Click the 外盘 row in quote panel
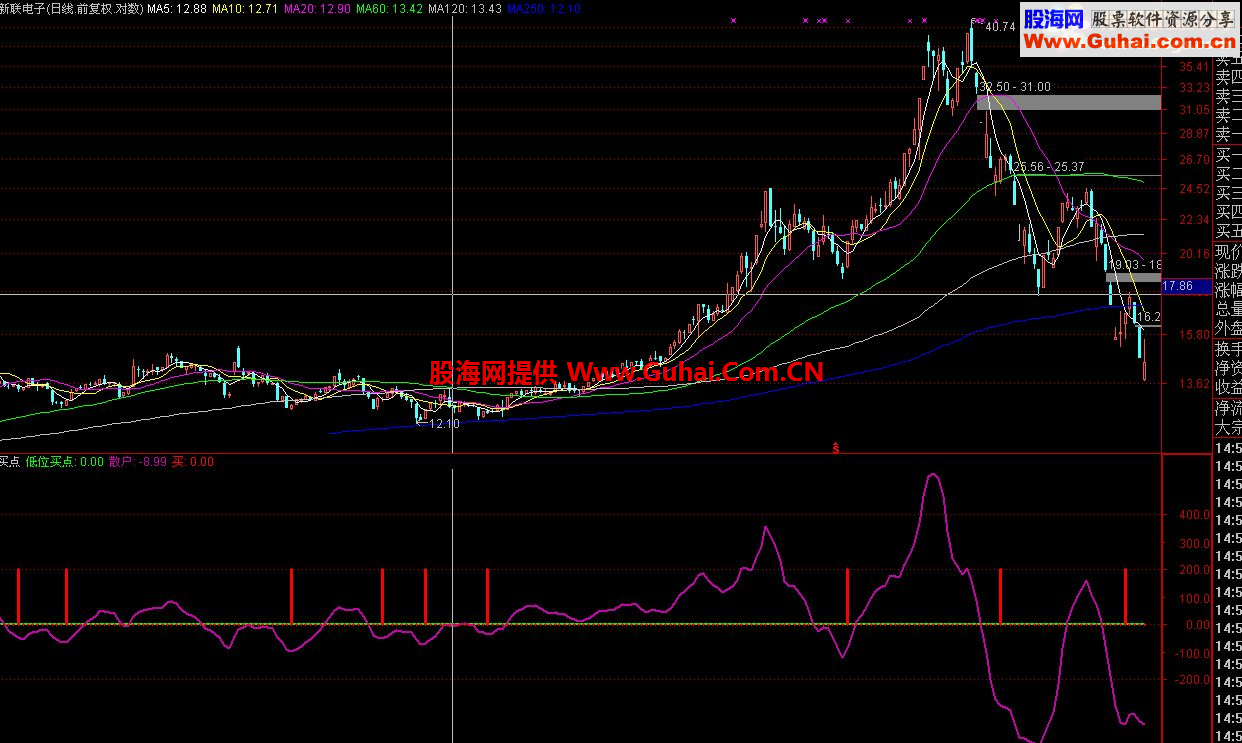 1228,329
